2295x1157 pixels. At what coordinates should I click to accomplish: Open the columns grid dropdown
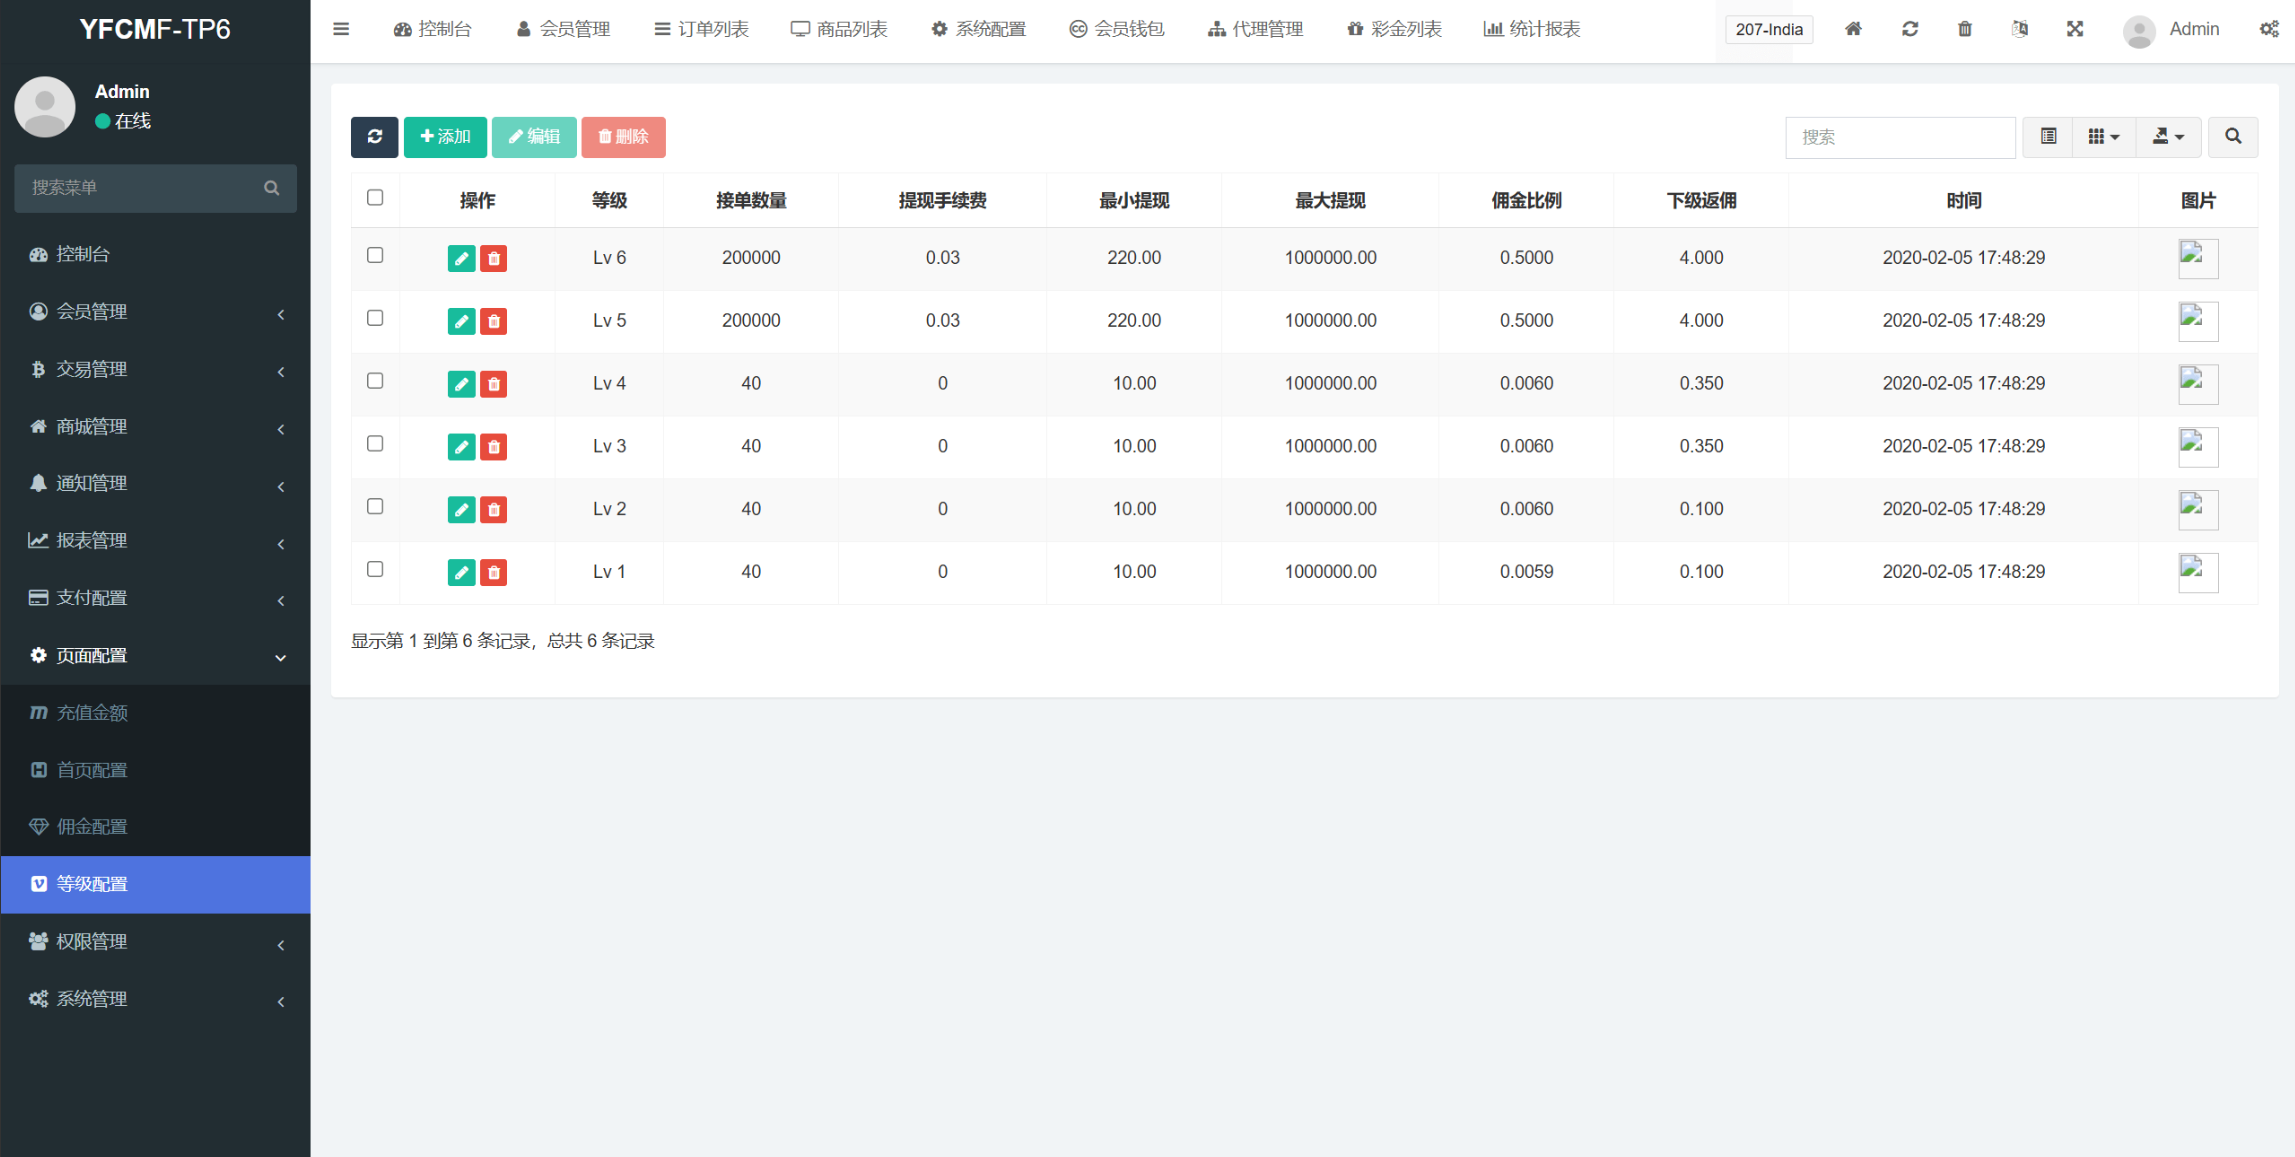[x=2103, y=137]
